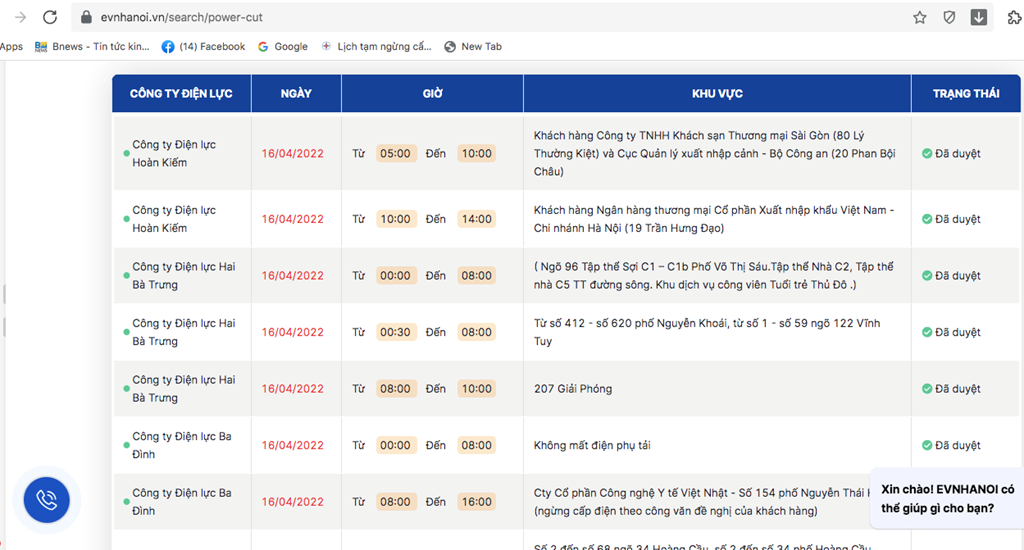The width and height of the screenshot is (1024, 550).
Task: Click the 00:30 start time badge
Action: click(396, 332)
